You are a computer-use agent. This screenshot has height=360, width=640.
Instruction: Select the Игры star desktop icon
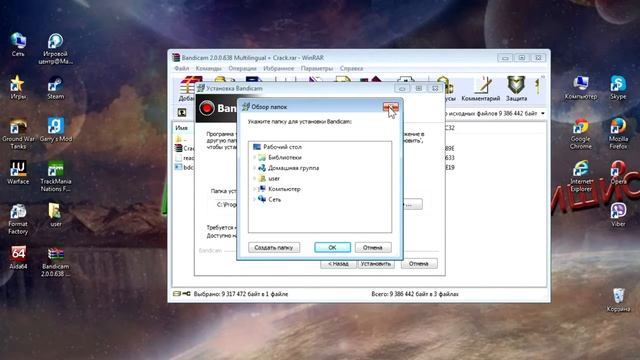18,87
